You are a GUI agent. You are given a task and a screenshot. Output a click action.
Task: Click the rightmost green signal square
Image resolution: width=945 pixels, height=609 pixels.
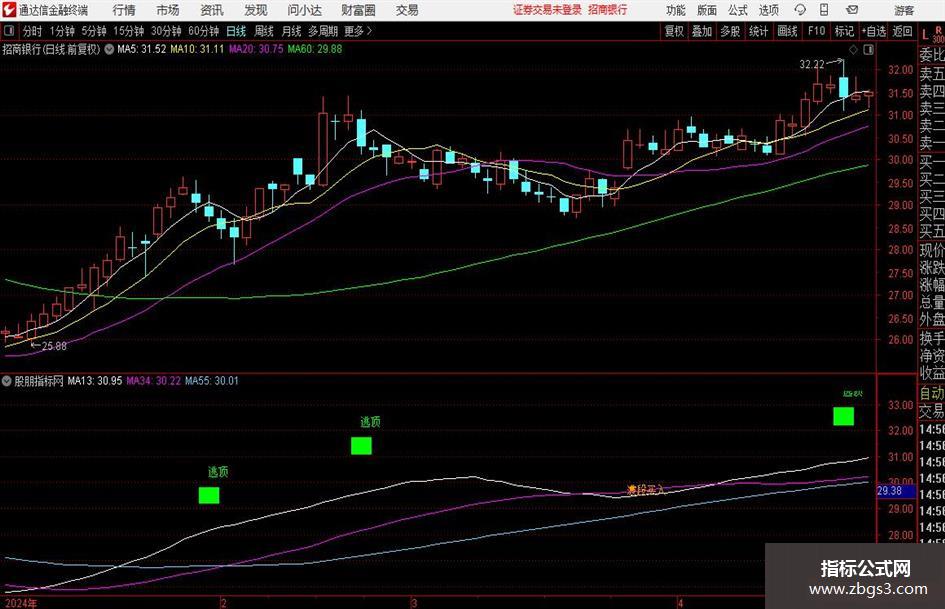(x=844, y=417)
